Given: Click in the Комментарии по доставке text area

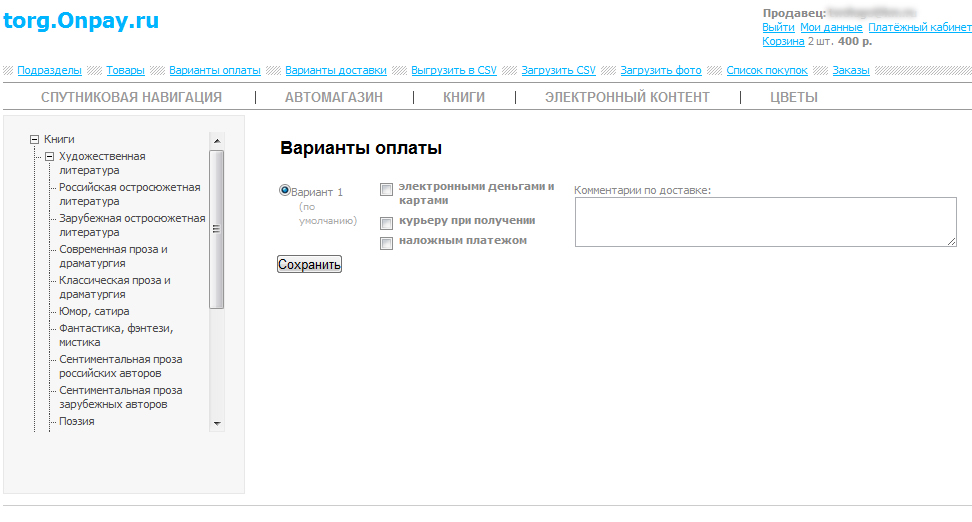Looking at the screenshot, I should point(765,221).
